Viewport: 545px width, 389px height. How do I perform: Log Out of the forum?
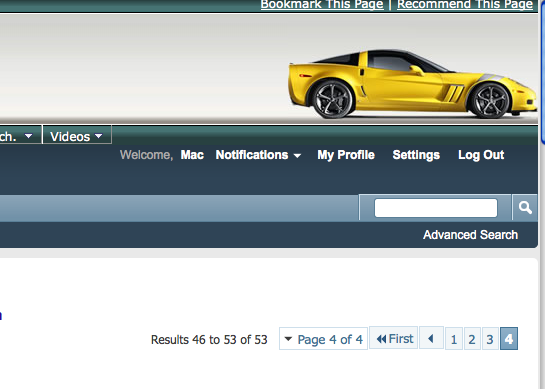(x=481, y=155)
